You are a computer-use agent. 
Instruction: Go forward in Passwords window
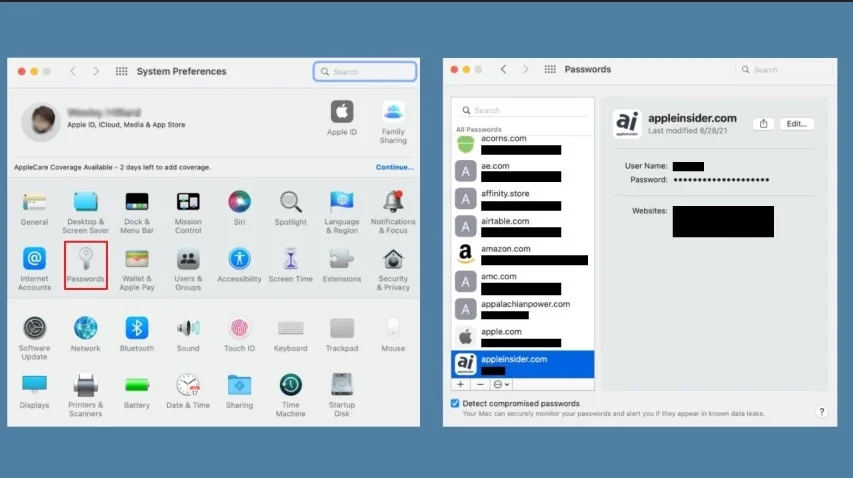click(x=525, y=69)
